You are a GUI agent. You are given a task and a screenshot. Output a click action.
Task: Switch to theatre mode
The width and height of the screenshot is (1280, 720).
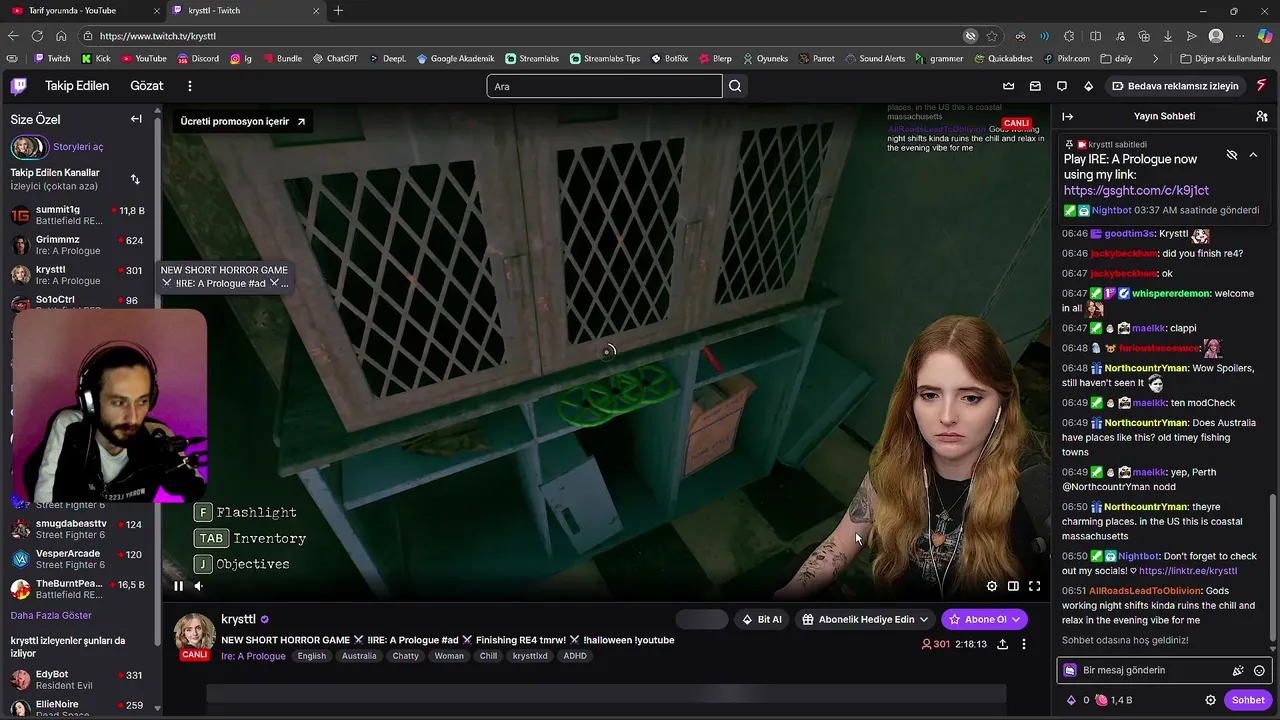pyautogui.click(x=1013, y=586)
